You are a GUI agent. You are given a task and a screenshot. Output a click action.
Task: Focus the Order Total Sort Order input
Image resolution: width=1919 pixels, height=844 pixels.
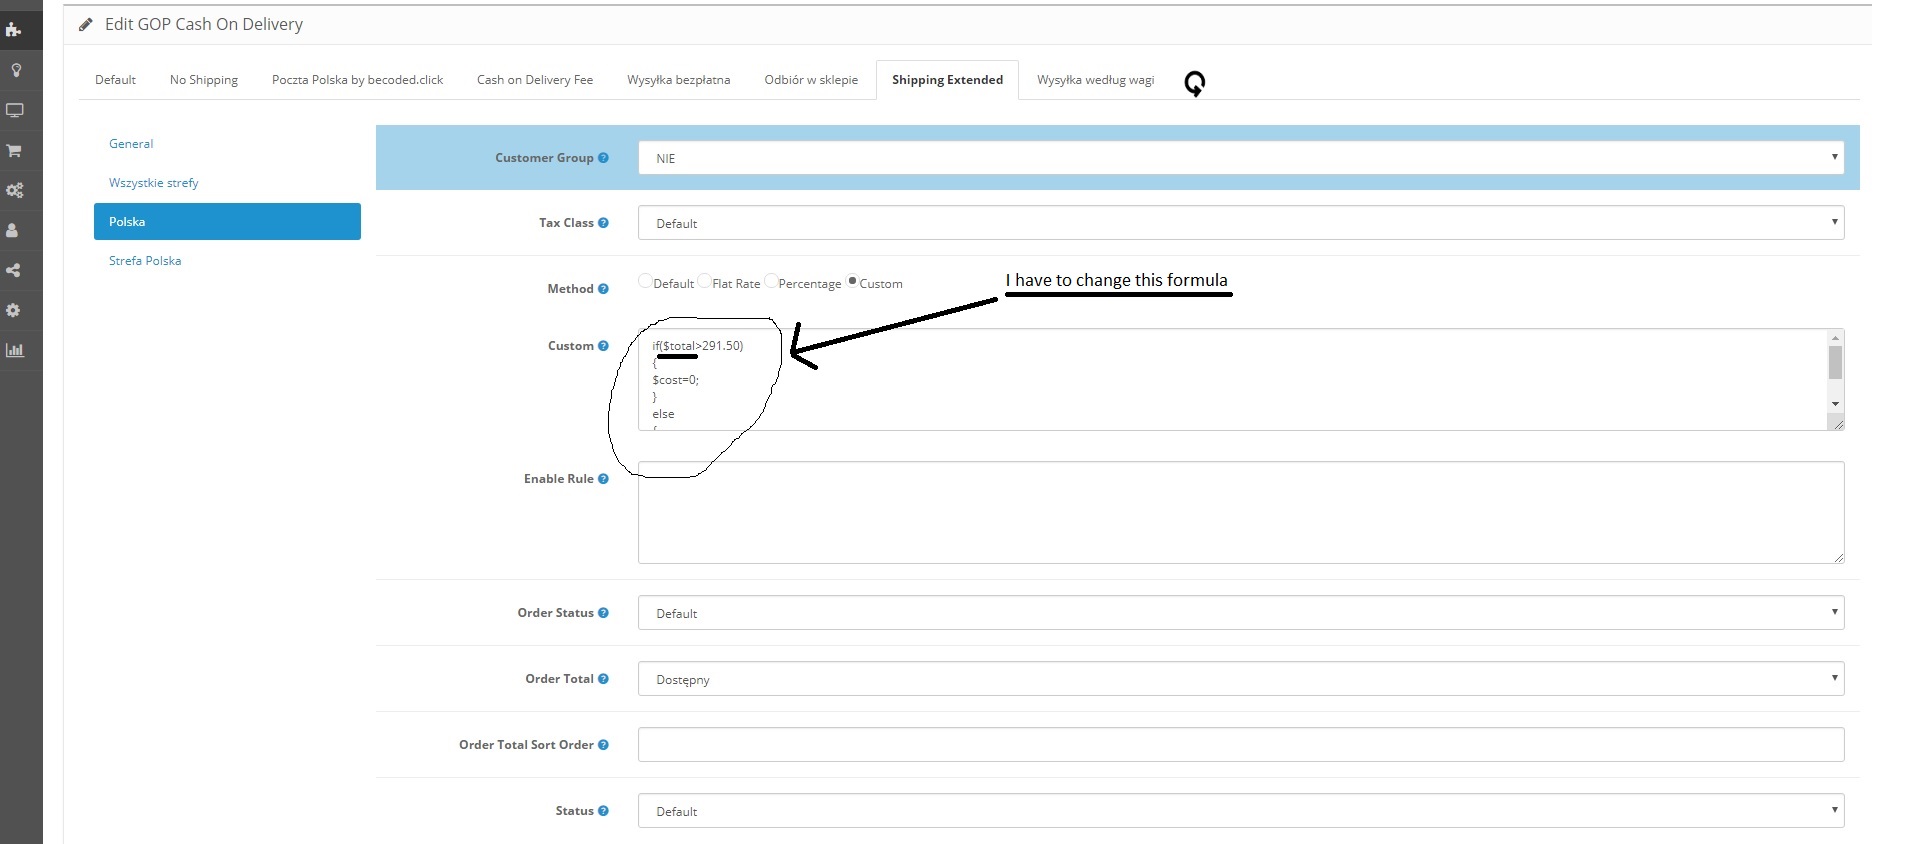1241,745
